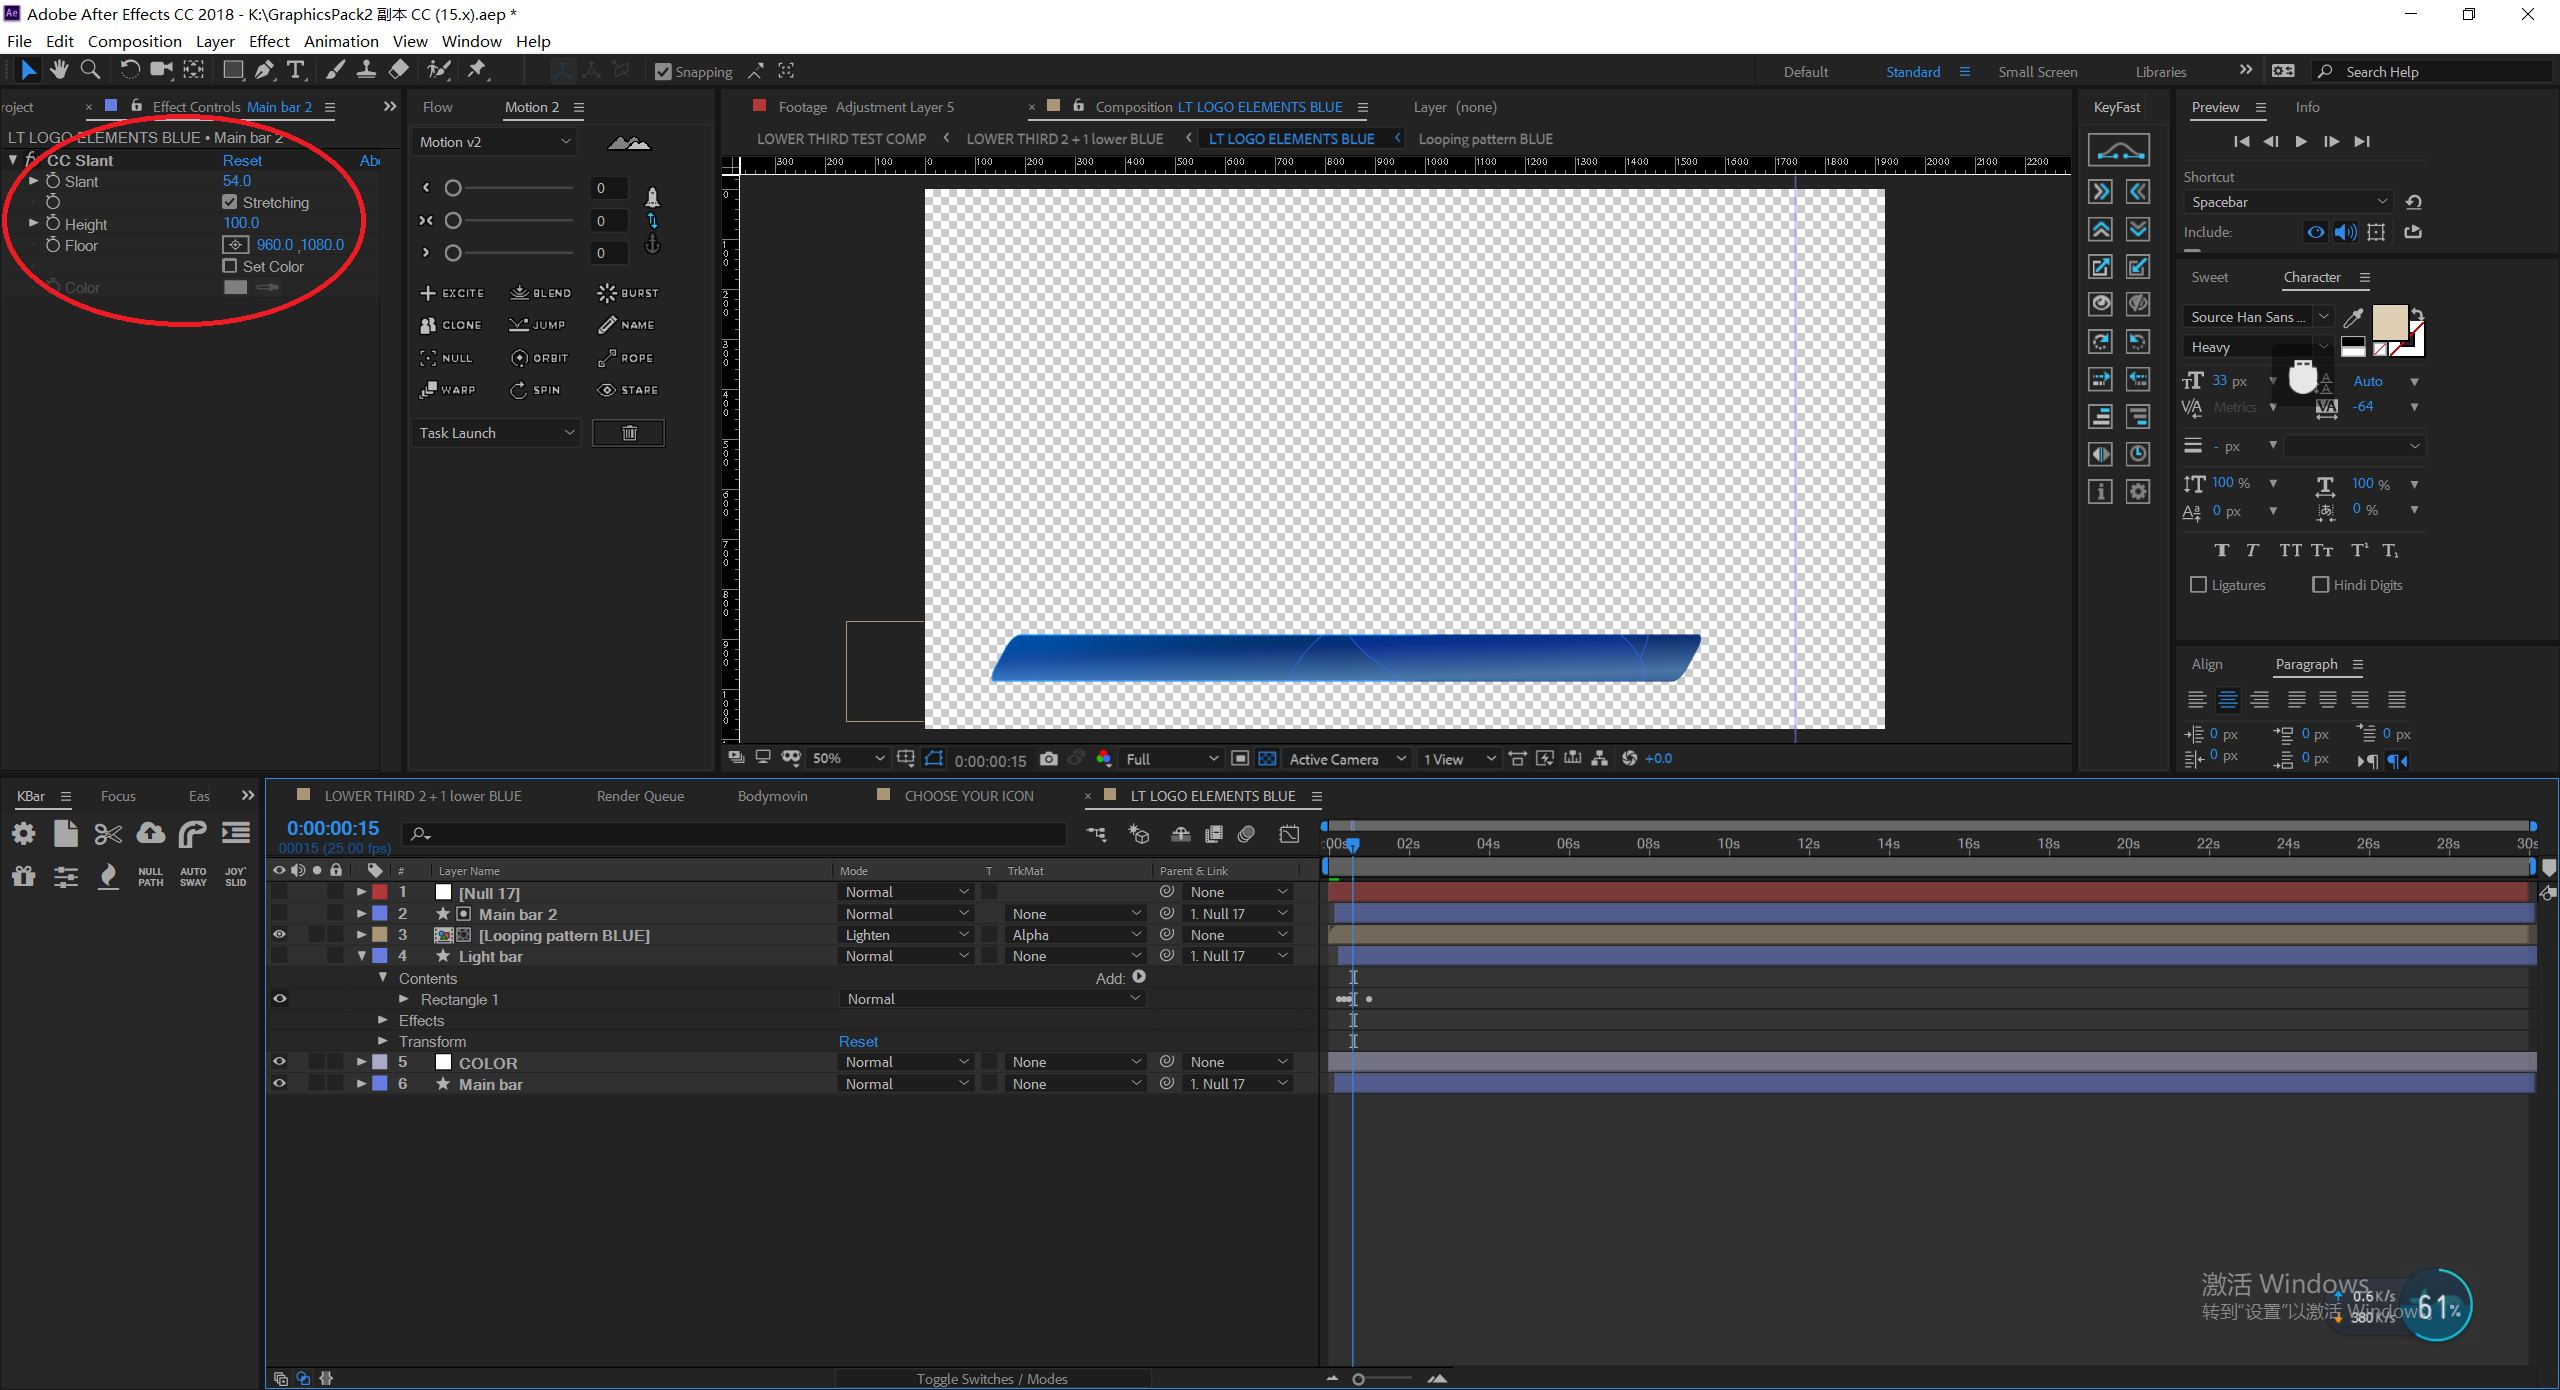Expand the Main bar 2 layer
The height and width of the screenshot is (1390, 2560).
tap(361, 914)
